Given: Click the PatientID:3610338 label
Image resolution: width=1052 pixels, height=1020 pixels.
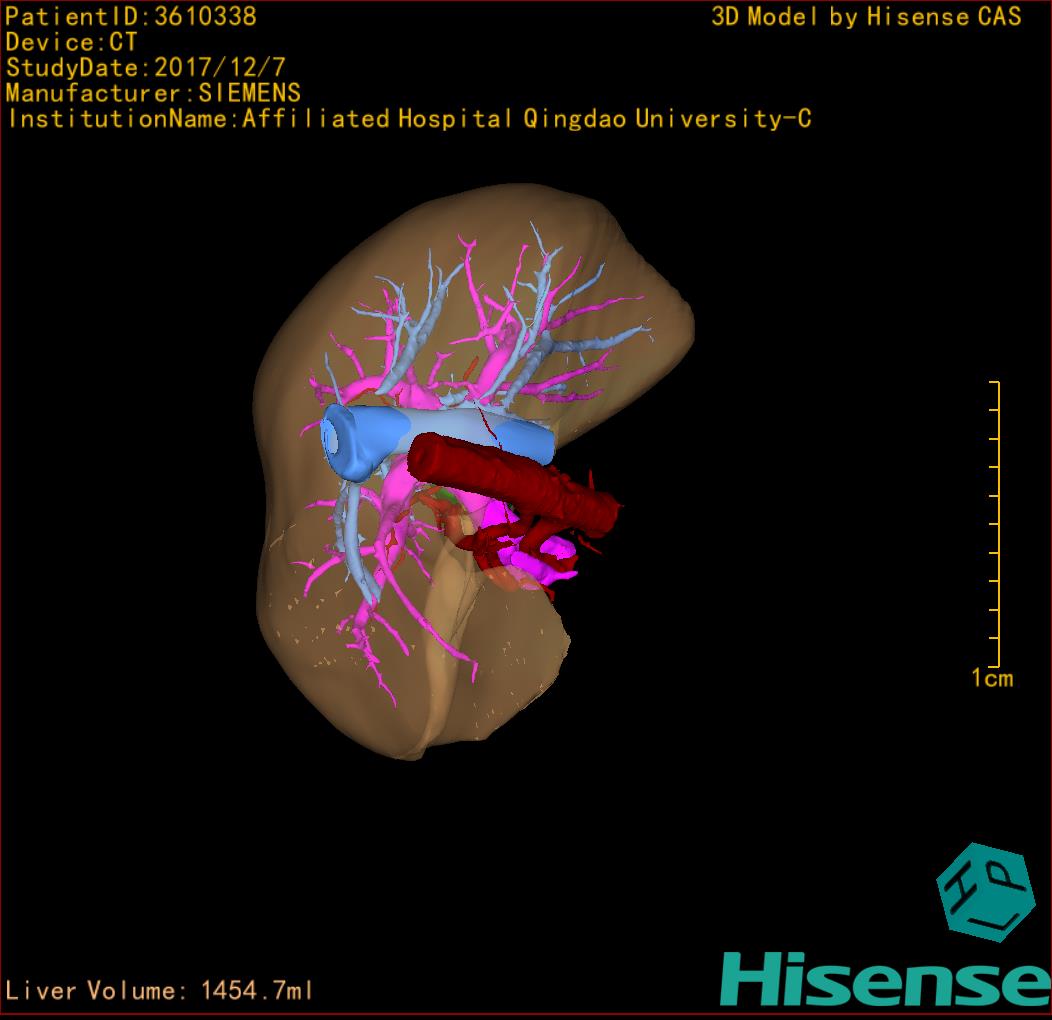Looking at the screenshot, I should tap(131, 17).
